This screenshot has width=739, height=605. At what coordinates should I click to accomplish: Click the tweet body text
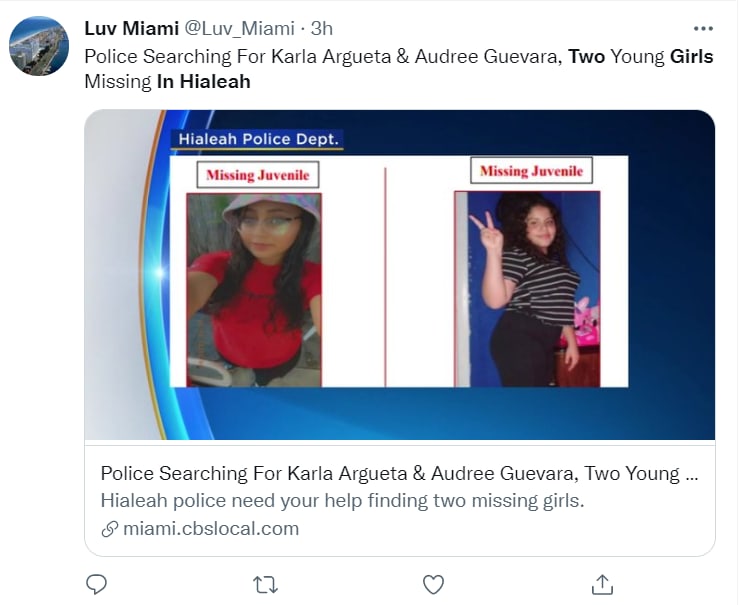pyautogui.click(x=399, y=69)
